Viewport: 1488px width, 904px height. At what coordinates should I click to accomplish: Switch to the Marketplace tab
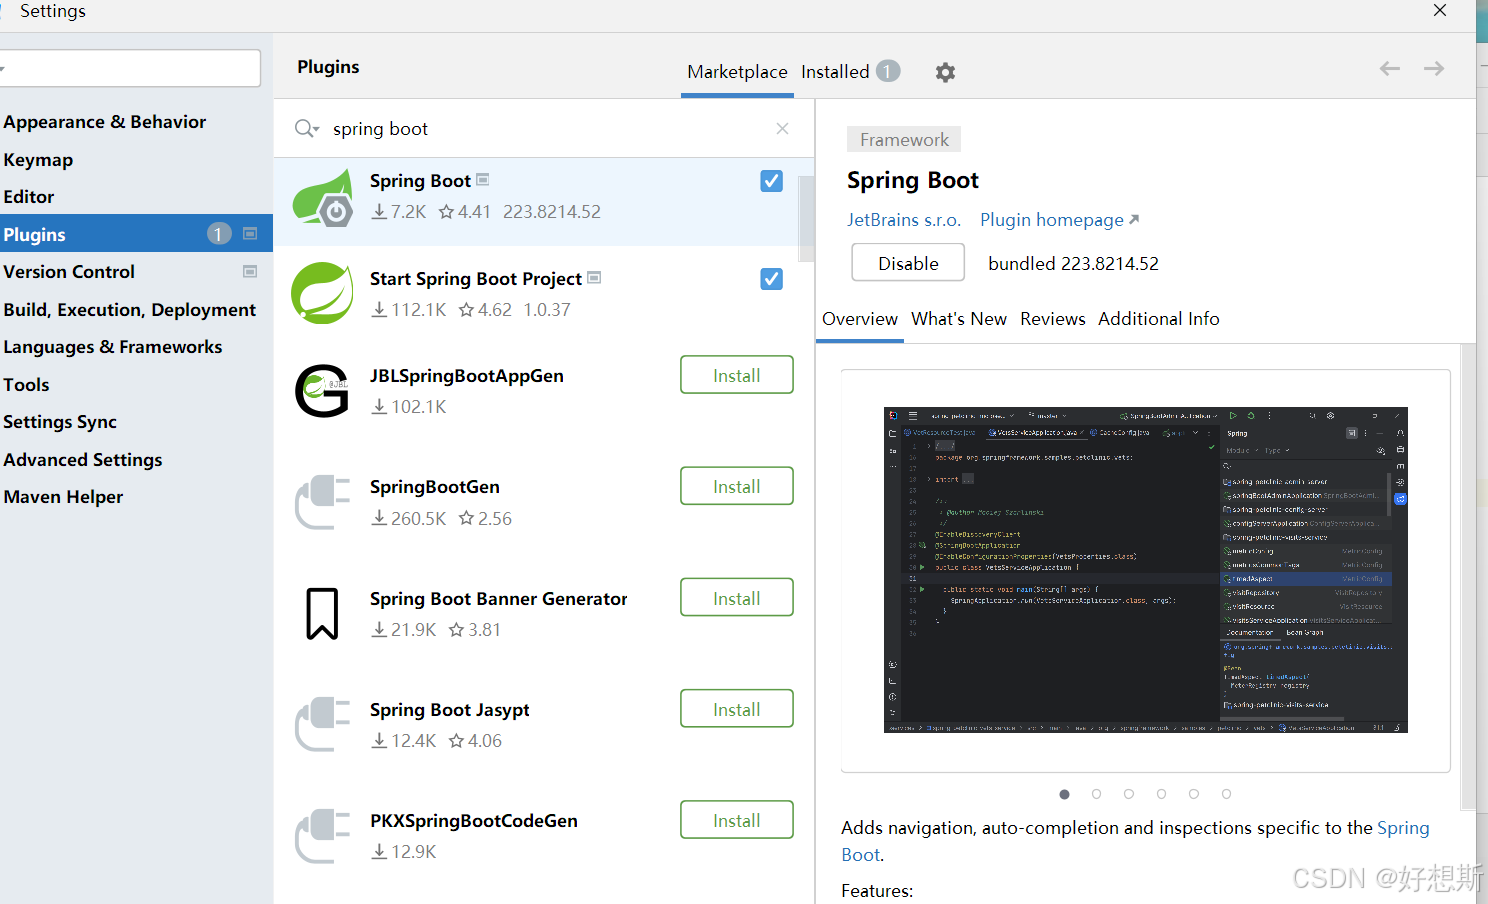[737, 72]
